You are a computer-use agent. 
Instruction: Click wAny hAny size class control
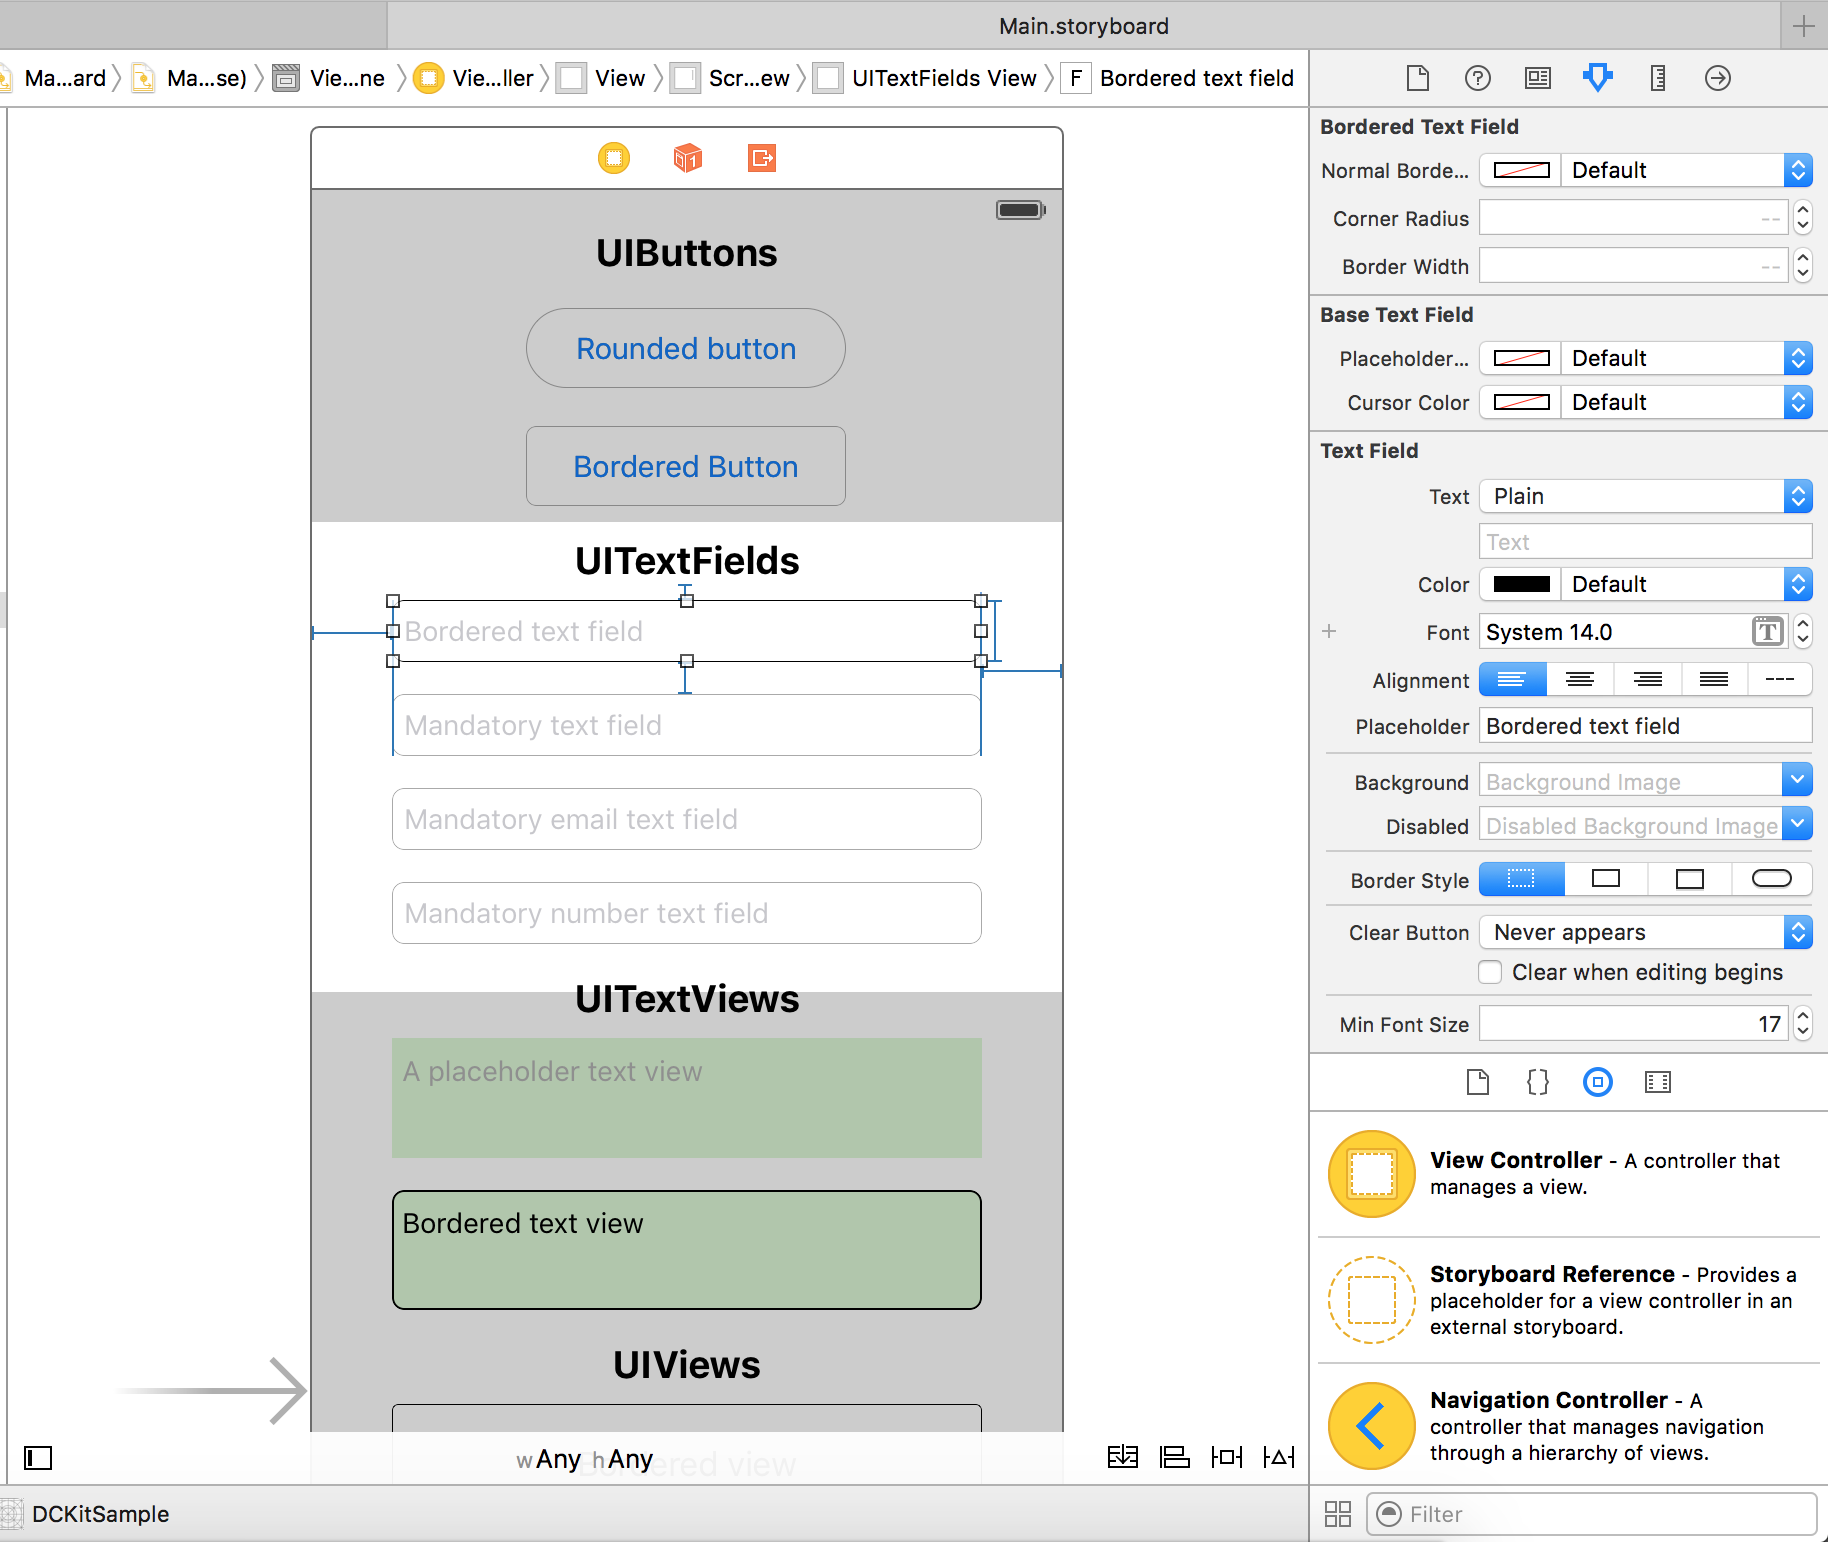coord(585,1459)
